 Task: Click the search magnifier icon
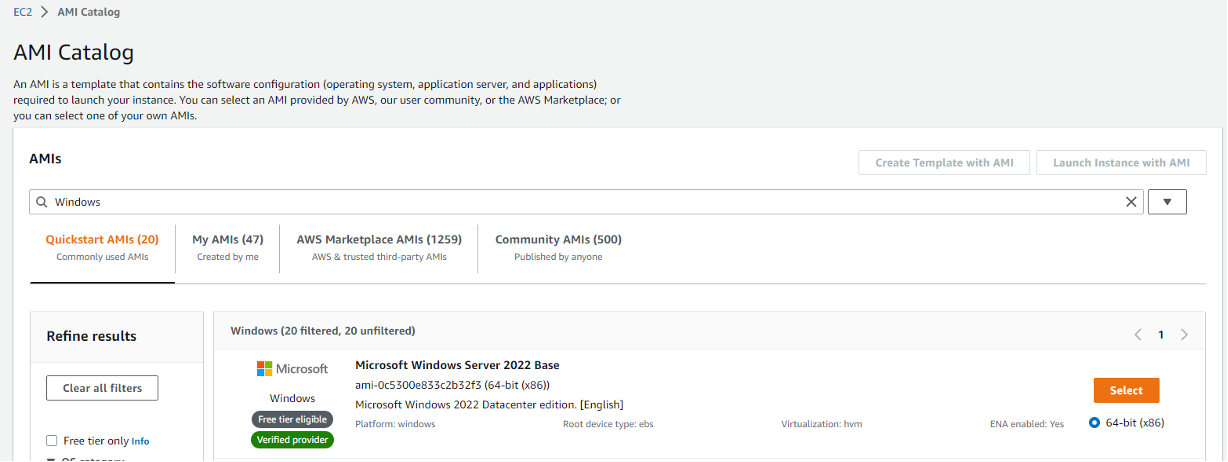(x=42, y=202)
